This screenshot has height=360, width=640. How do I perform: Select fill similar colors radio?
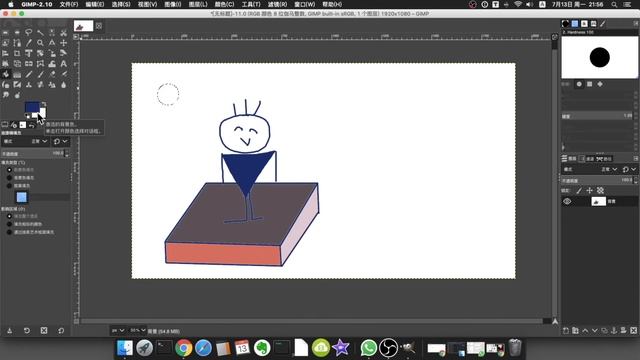(9, 224)
